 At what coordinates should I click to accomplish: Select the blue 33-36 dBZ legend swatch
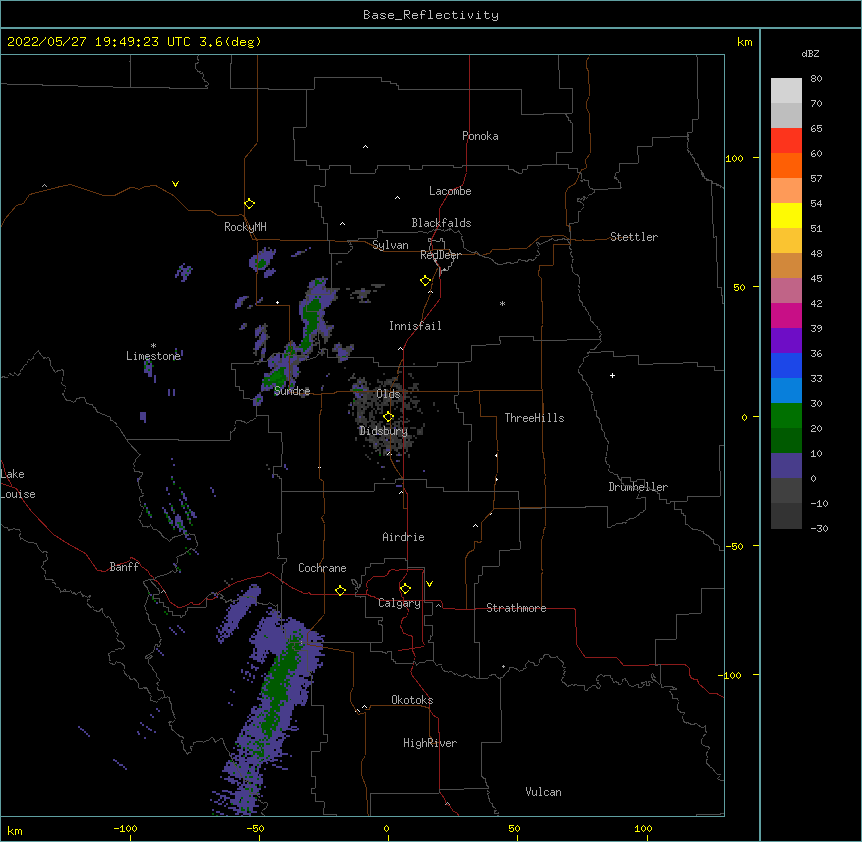(786, 365)
